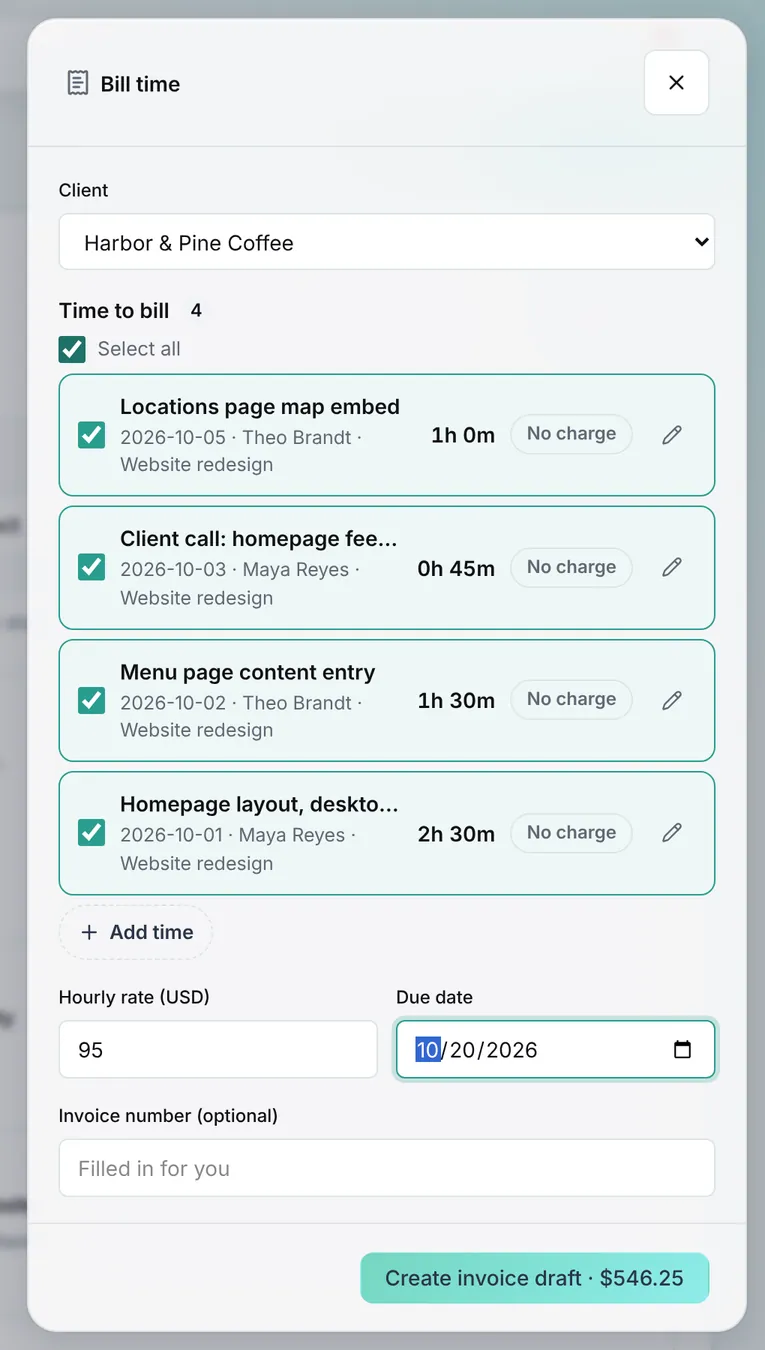Click the 0h 45m duration value
Image resolution: width=765 pixels, height=1350 pixels.
[456, 569]
